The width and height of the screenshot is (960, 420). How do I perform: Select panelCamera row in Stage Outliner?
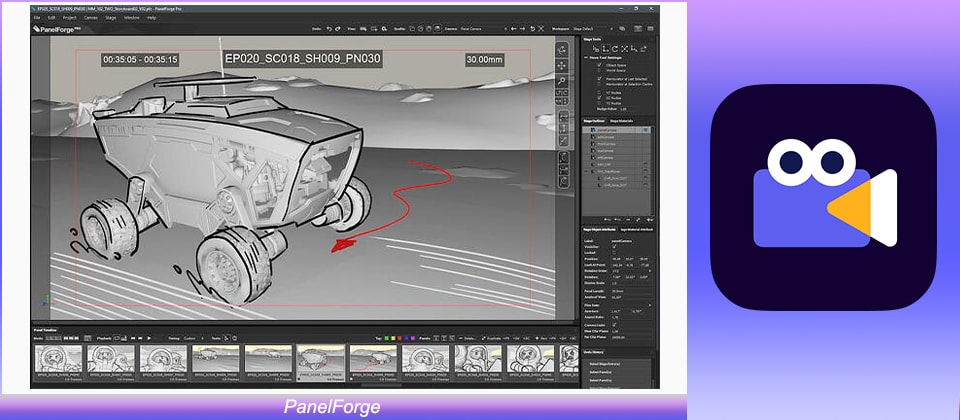tap(616, 130)
